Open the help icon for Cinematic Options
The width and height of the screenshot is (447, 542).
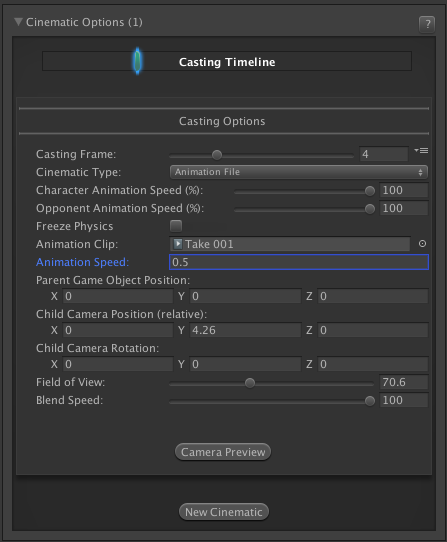(427, 24)
